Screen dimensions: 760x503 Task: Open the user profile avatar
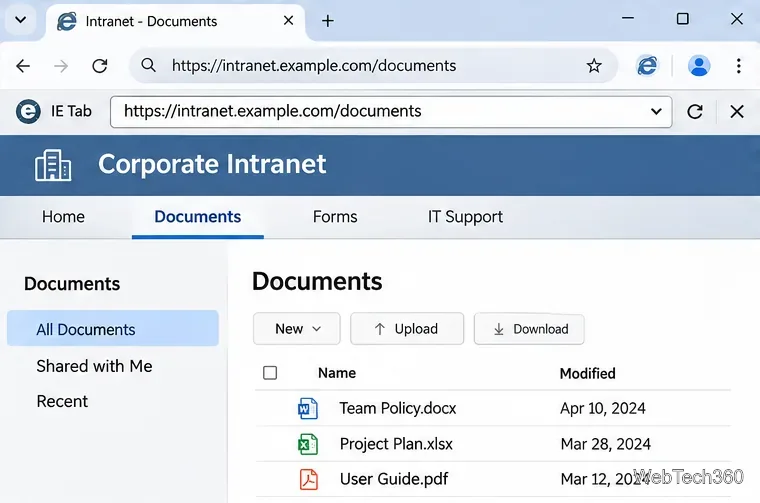click(699, 65)
